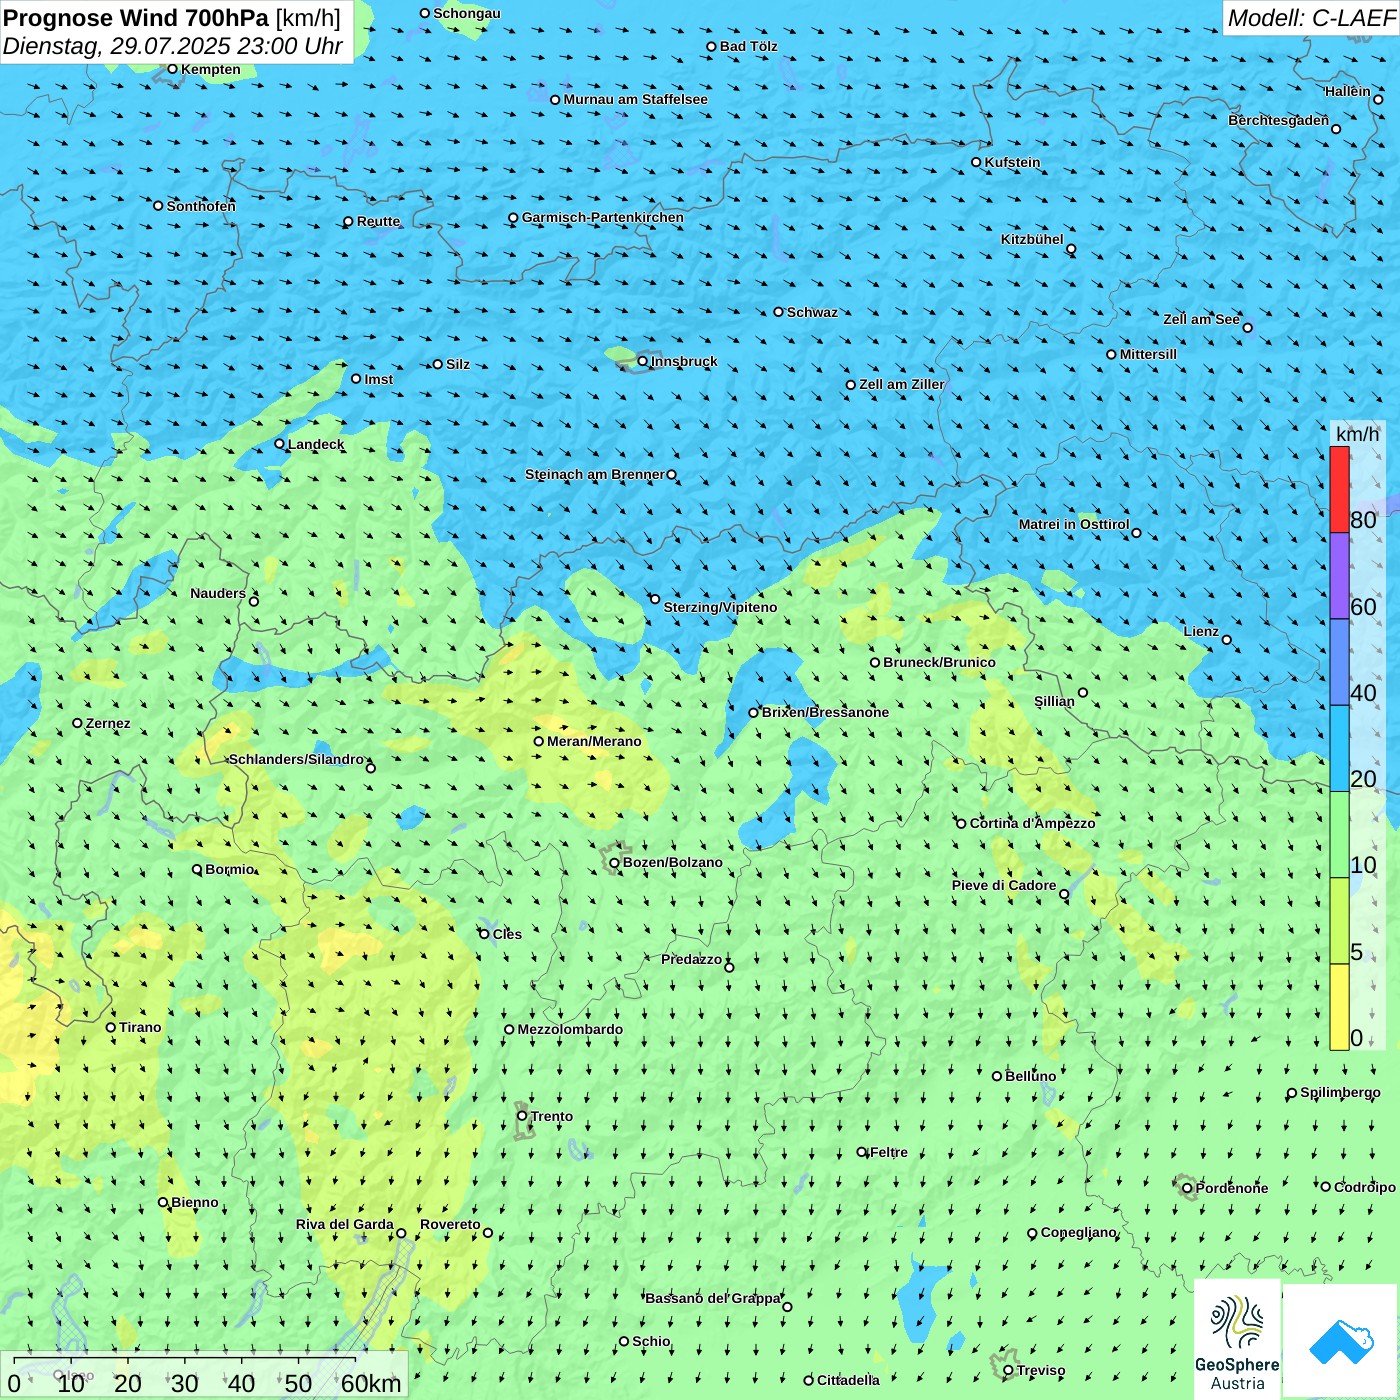The height and width of the screenshot is (1400, 1400).
Task: Click the 'Mezzolombardo' label
Action: click(x=570, y=1029)
